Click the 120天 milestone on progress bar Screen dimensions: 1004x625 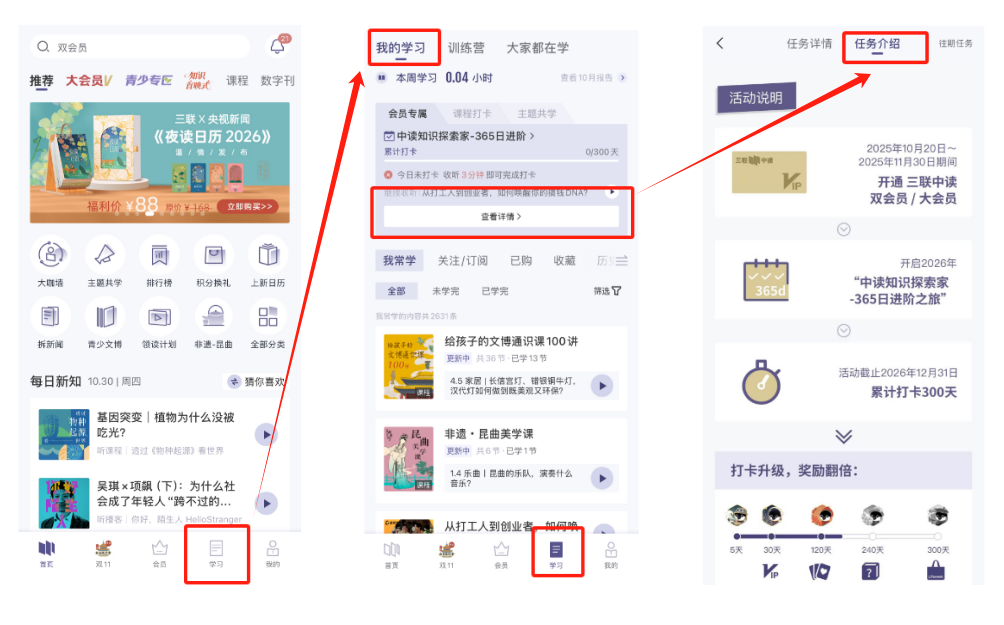(x=822, y=536)
